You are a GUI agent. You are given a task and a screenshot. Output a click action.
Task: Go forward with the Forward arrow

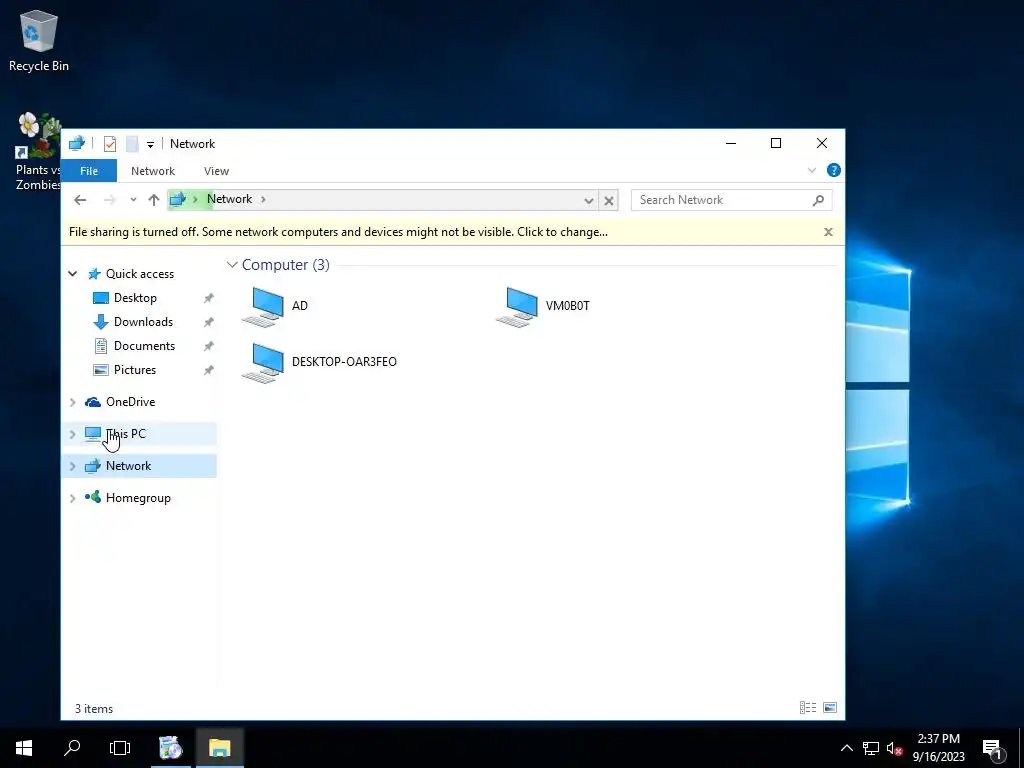[109, 200]
